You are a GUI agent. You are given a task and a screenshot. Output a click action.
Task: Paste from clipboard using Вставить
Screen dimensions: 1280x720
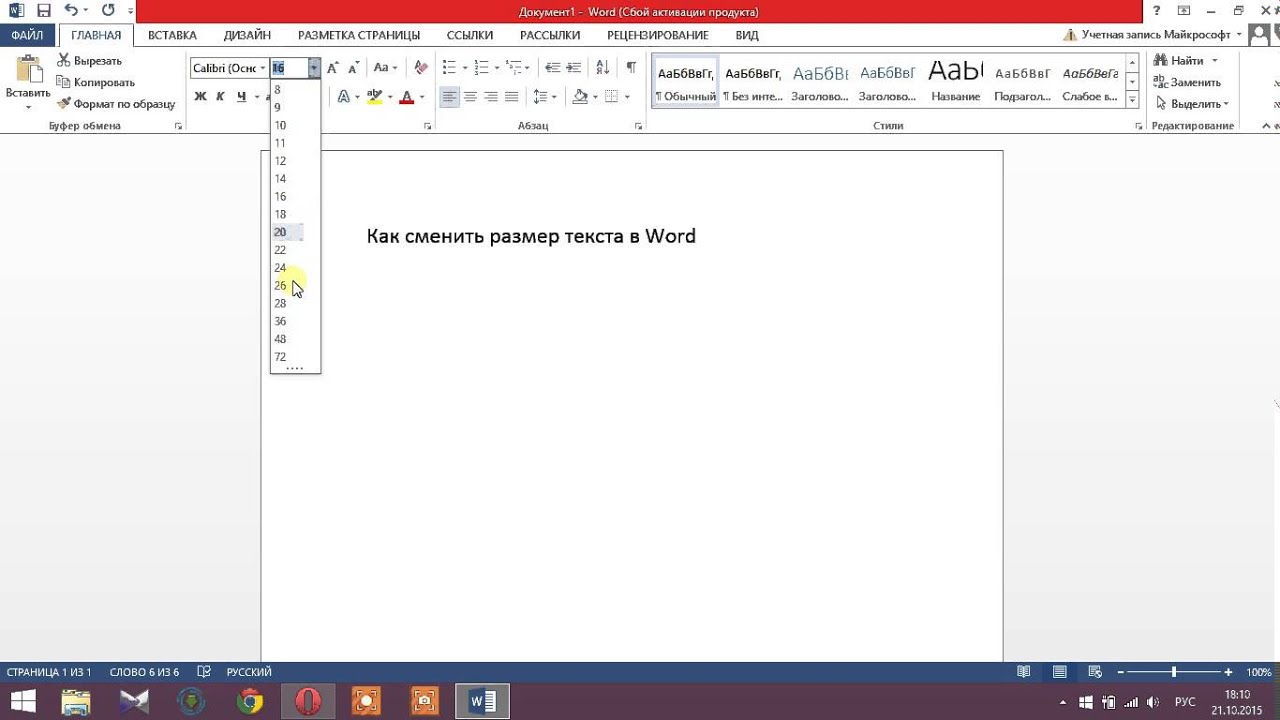tap(27, 83)
